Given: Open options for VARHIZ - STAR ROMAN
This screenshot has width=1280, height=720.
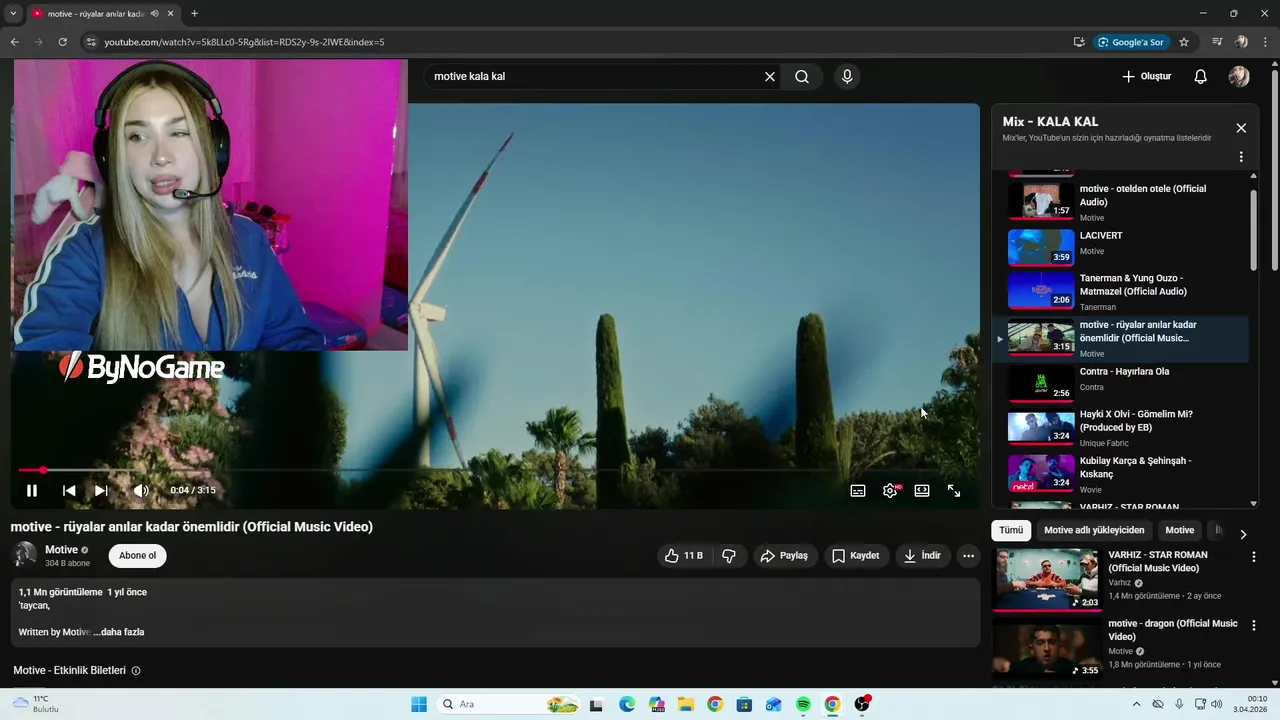Looking at the screenshot, I should pos(1253,557).
